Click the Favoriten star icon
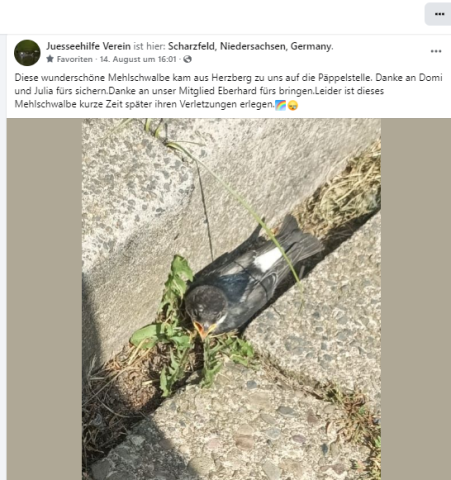Viewport: 451px width, 480px height. click(50, 59)
